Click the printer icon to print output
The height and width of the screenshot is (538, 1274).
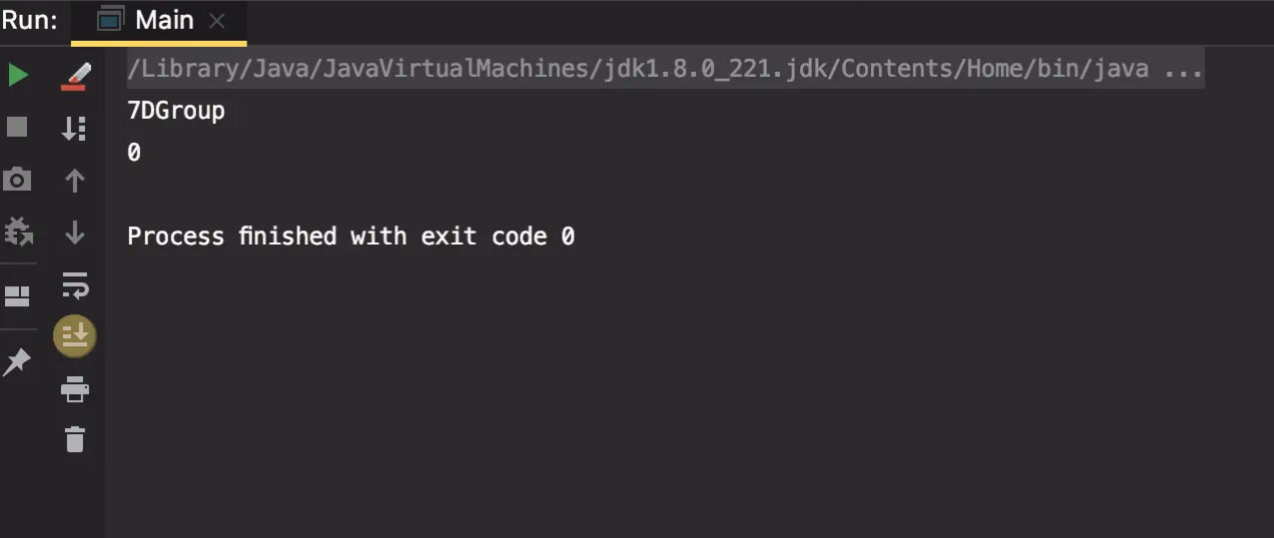[75, 389]
